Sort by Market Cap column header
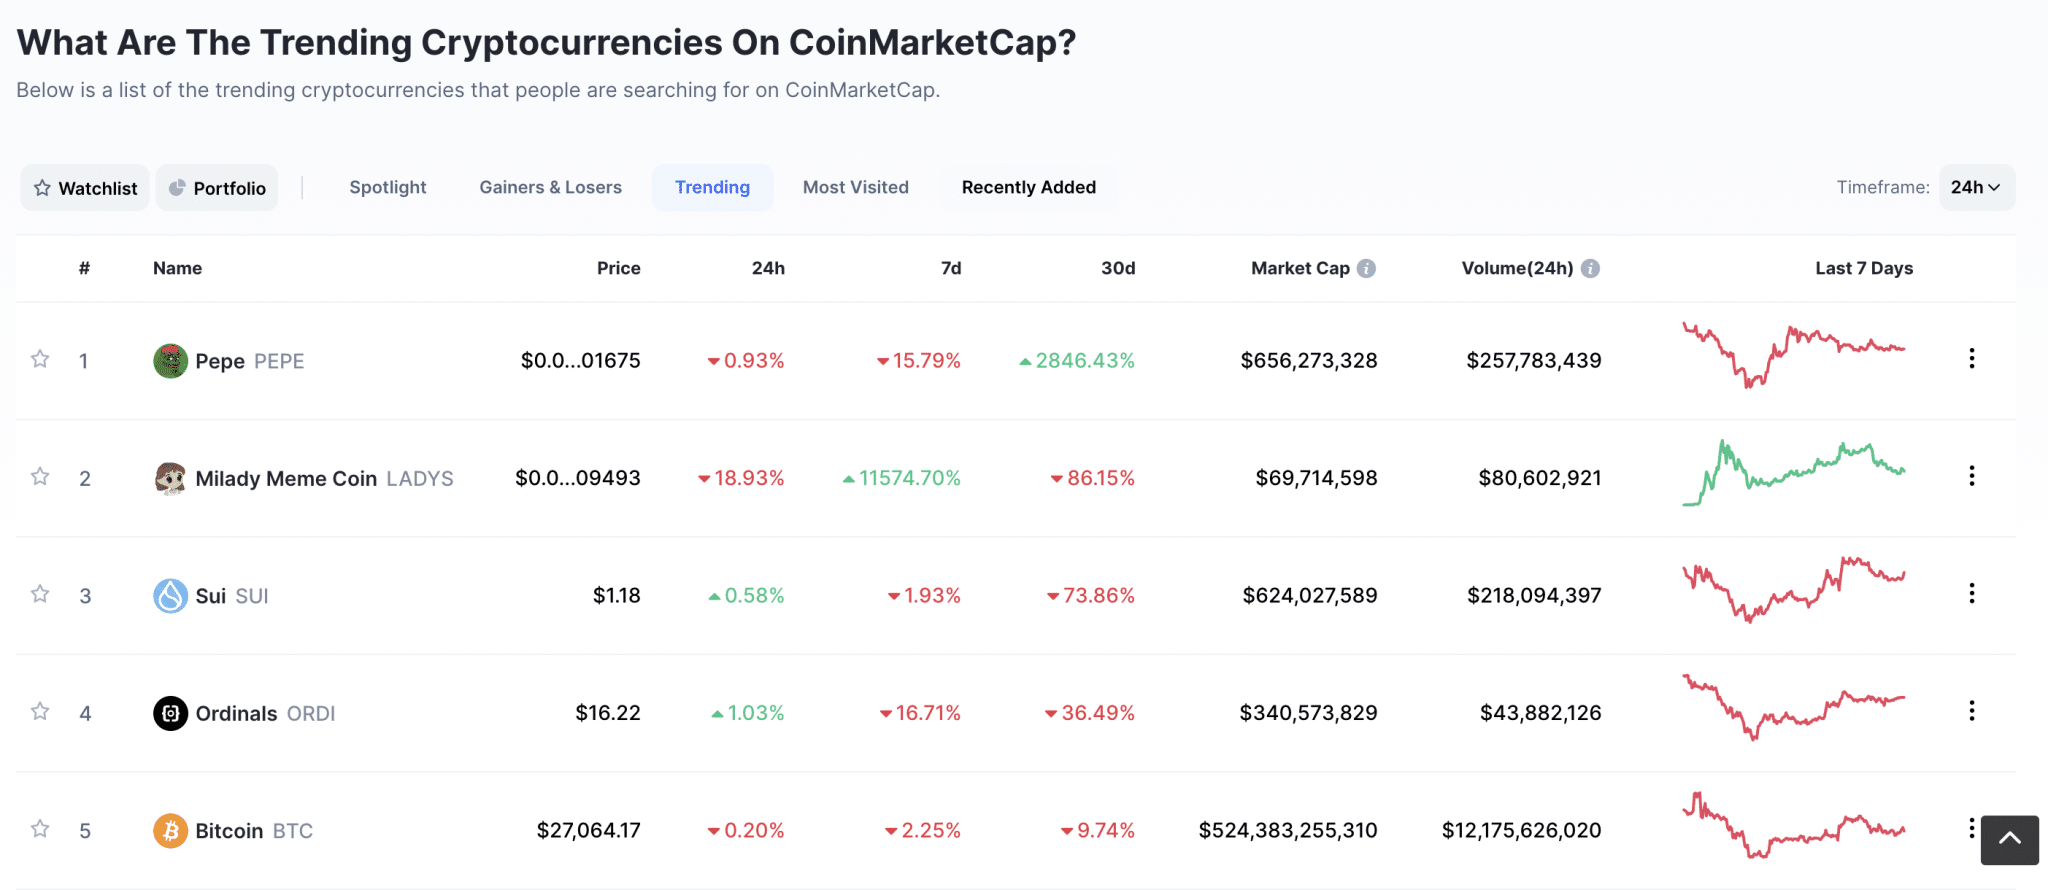 (1300, 268)
